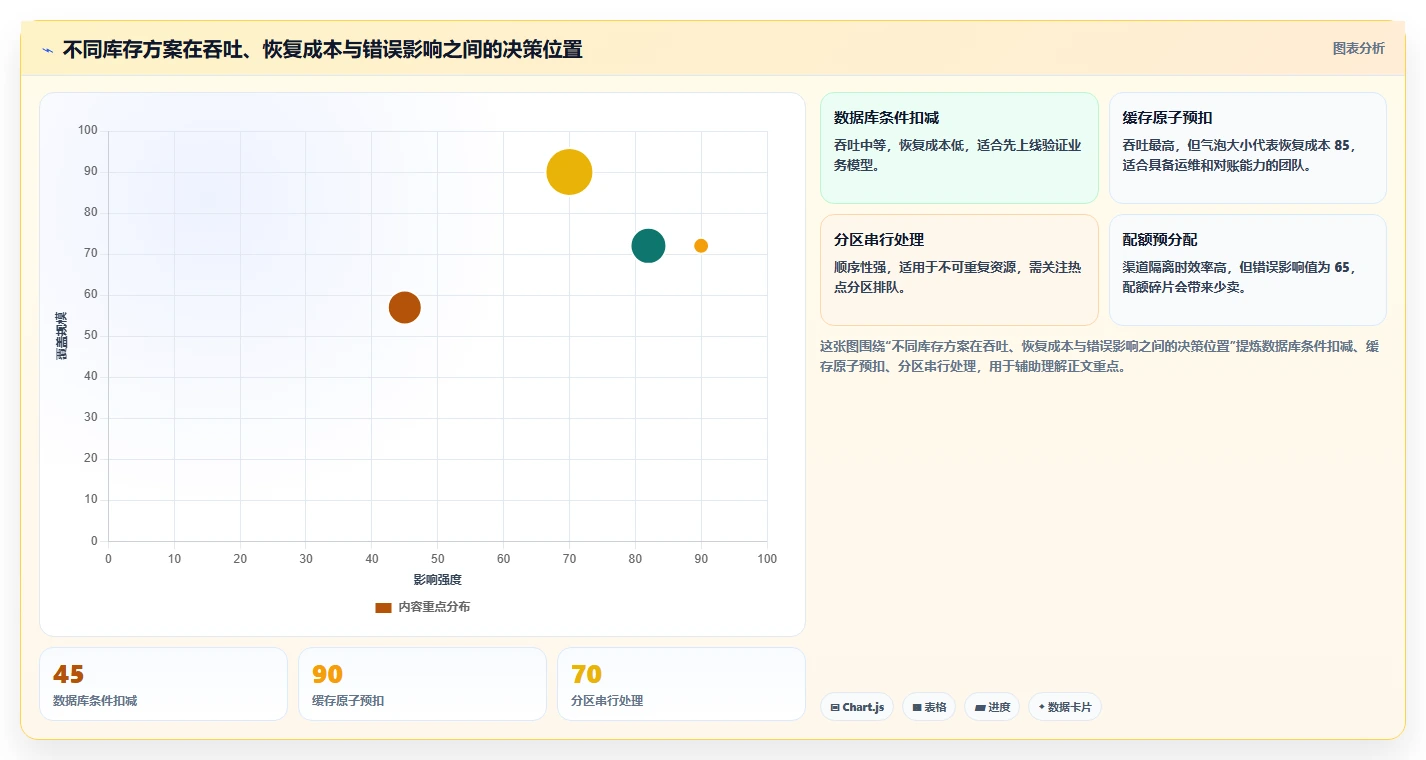Open the 缓存原子预扣 info card
Viewport: 1426px width, 760px height.
[1247, 148]
